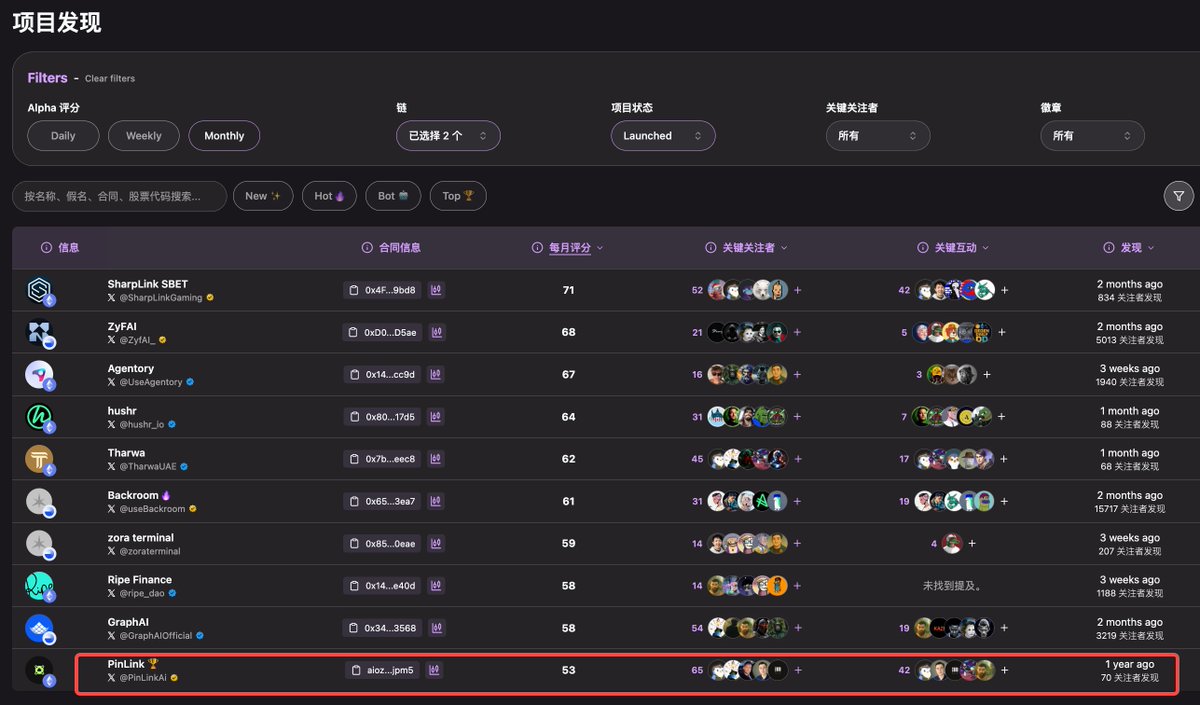Viewport: 1200px width, 705px height.
Task: Open chart icon for Agentory row
Action: point(437,374)
